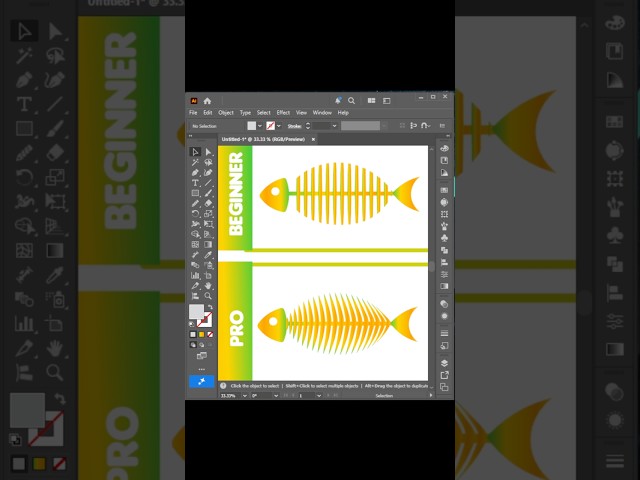Select the Curvature tool
Viewport: 640px width, 480px height.
point(208,173)
